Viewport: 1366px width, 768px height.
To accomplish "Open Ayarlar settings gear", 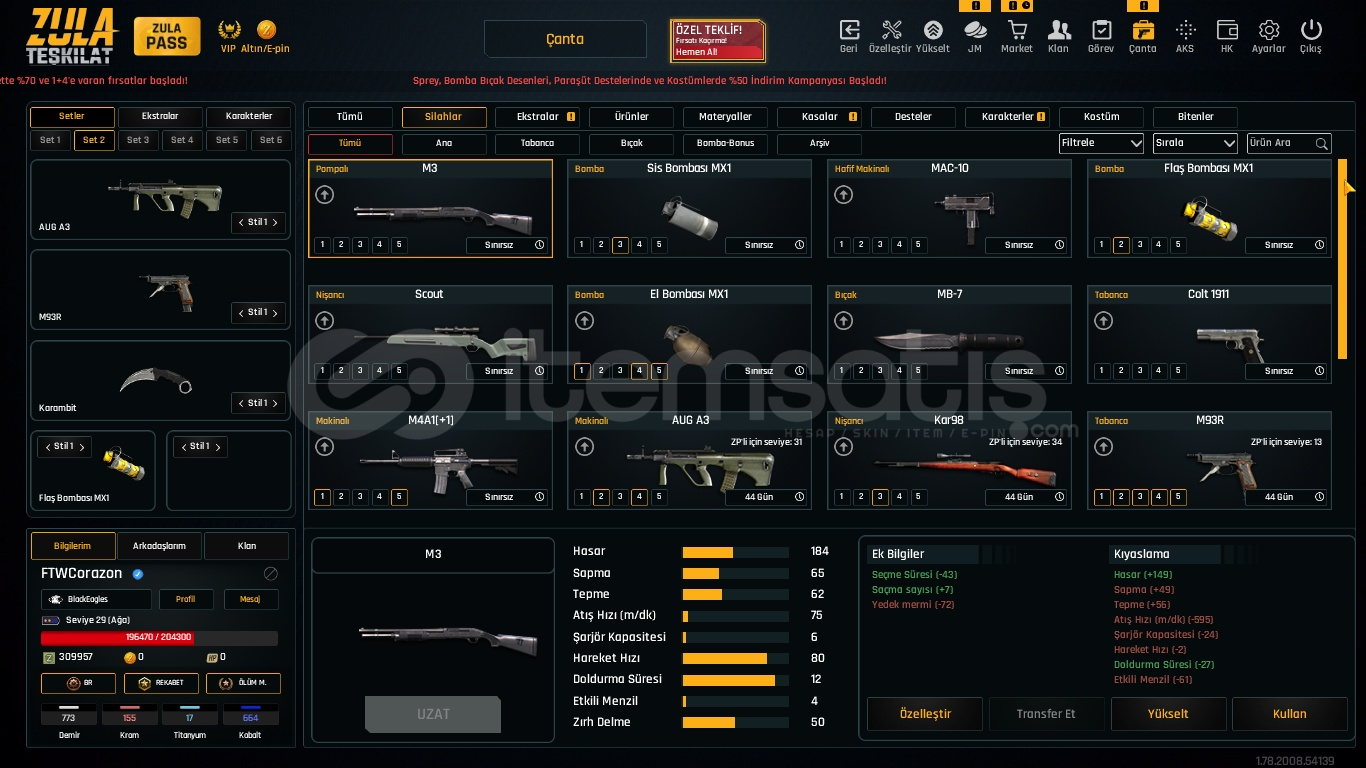I will [1269, 30].
